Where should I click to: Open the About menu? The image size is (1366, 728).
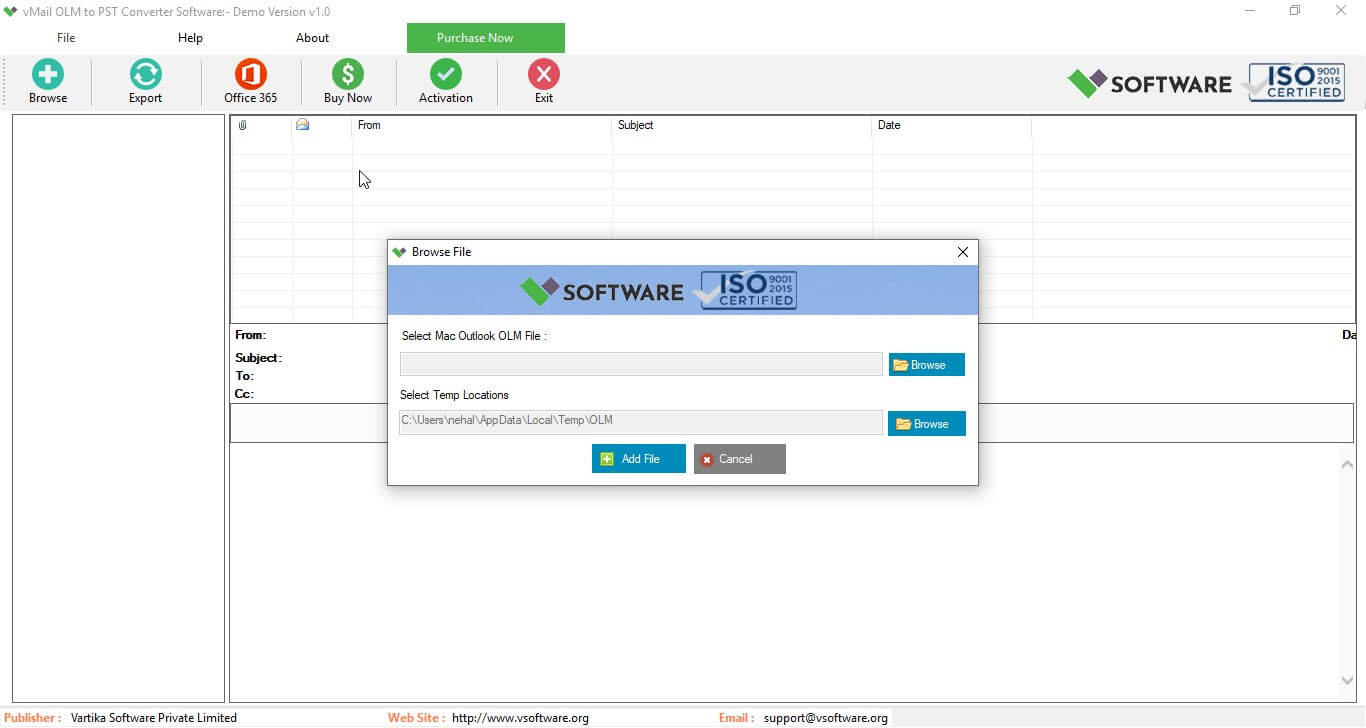coord(312,38)
